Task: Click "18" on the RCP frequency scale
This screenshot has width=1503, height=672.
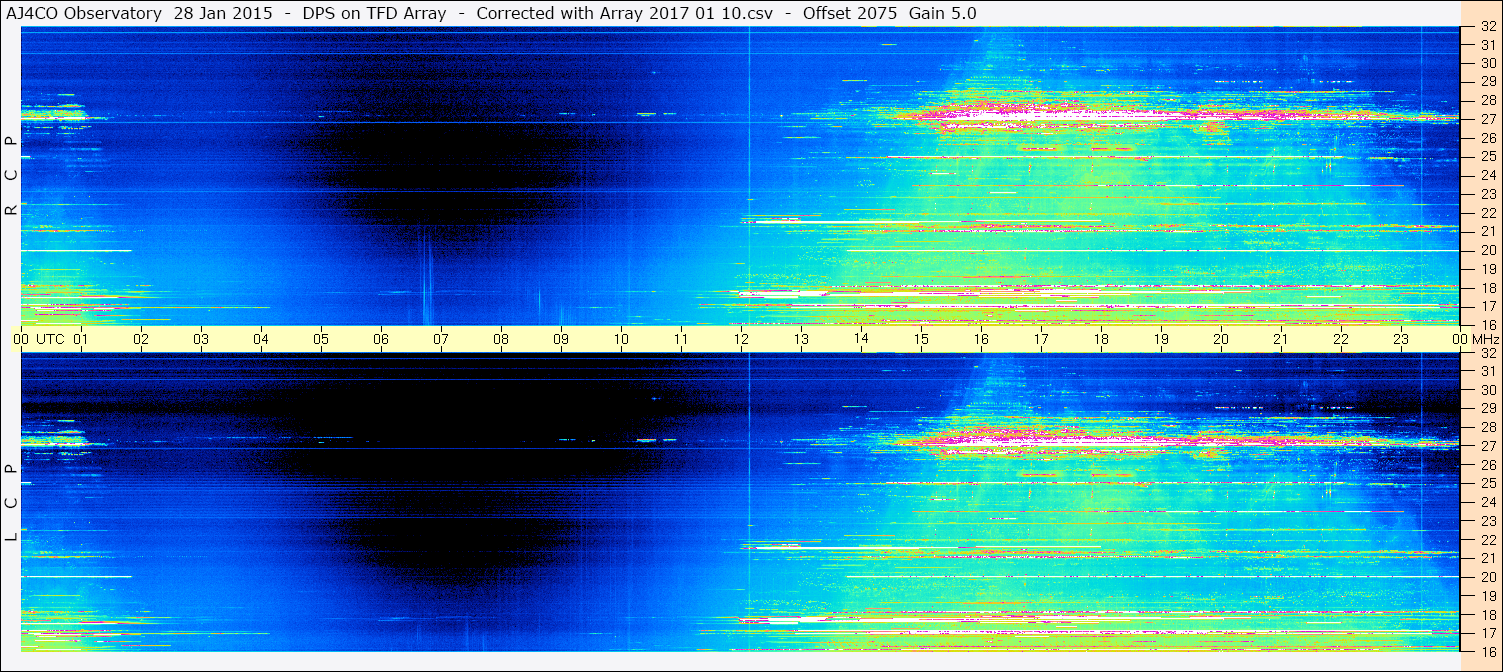Action: [1487, 288]
